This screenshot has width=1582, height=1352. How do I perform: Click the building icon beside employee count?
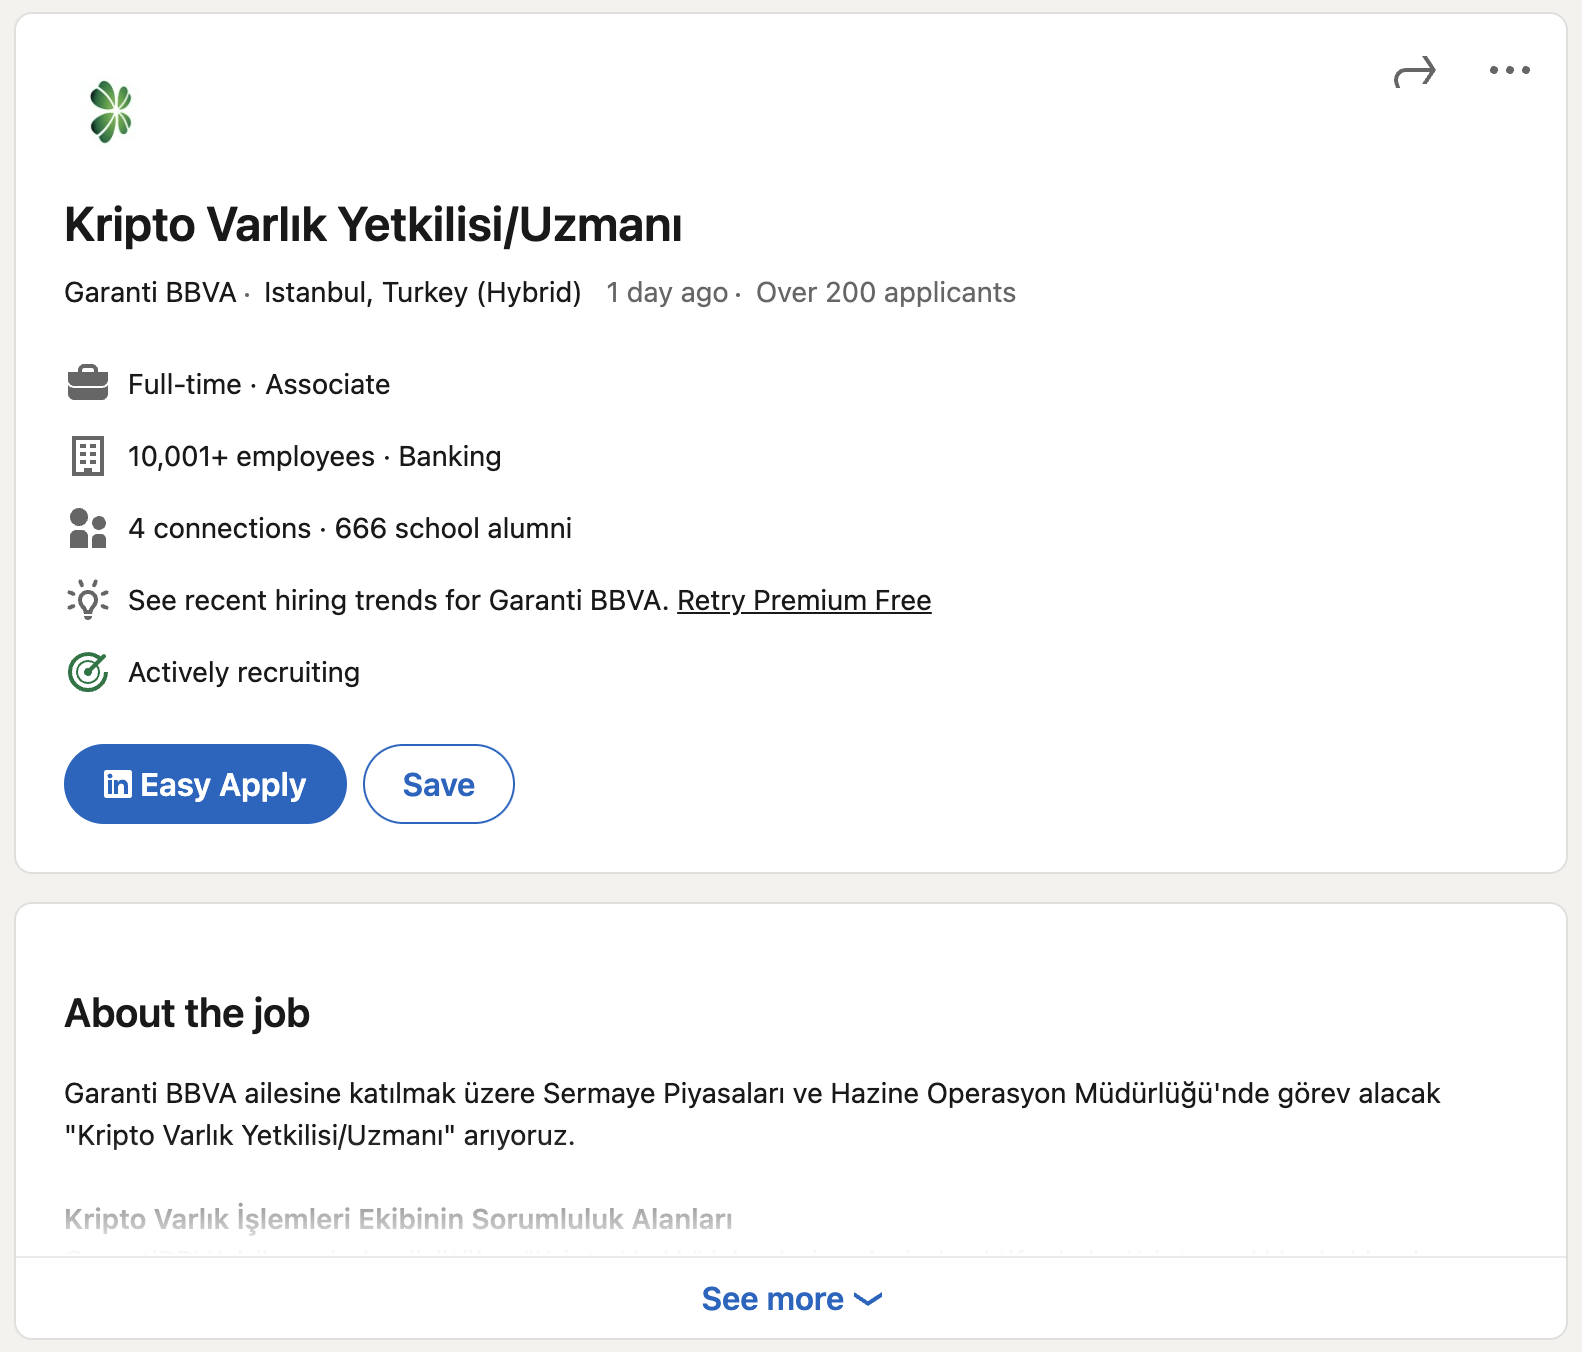click(88, 456)
